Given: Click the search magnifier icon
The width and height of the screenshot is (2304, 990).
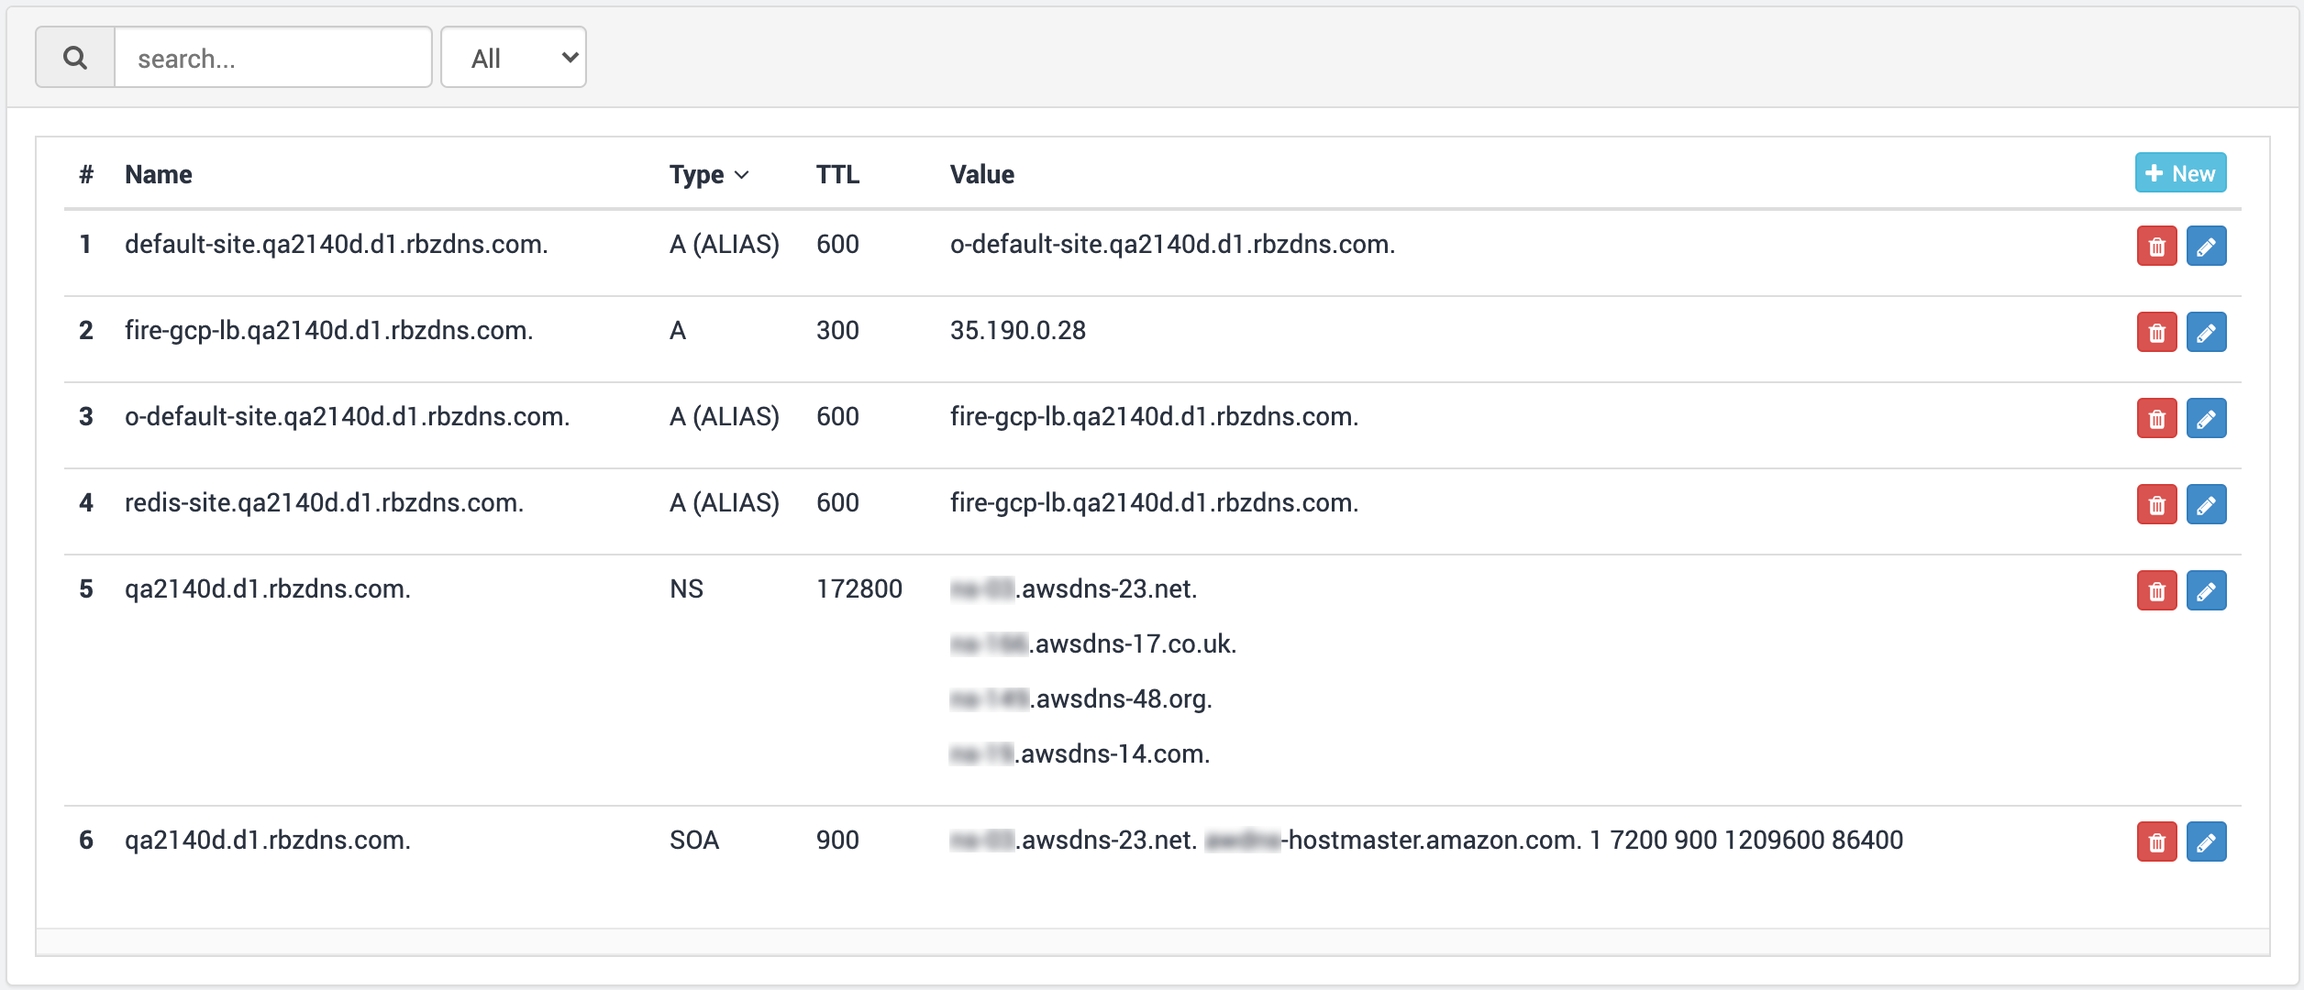Looking at the screenshot, I should (x=75, y=58).
